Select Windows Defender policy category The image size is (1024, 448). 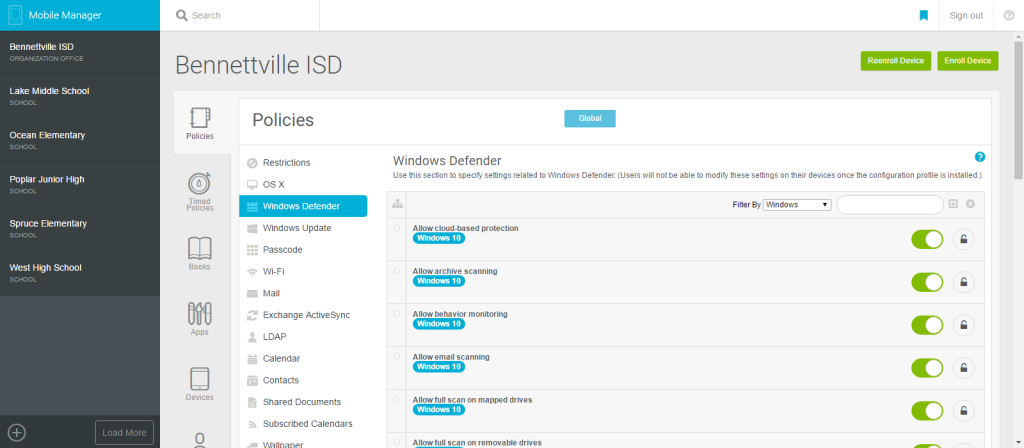(303, 206)
